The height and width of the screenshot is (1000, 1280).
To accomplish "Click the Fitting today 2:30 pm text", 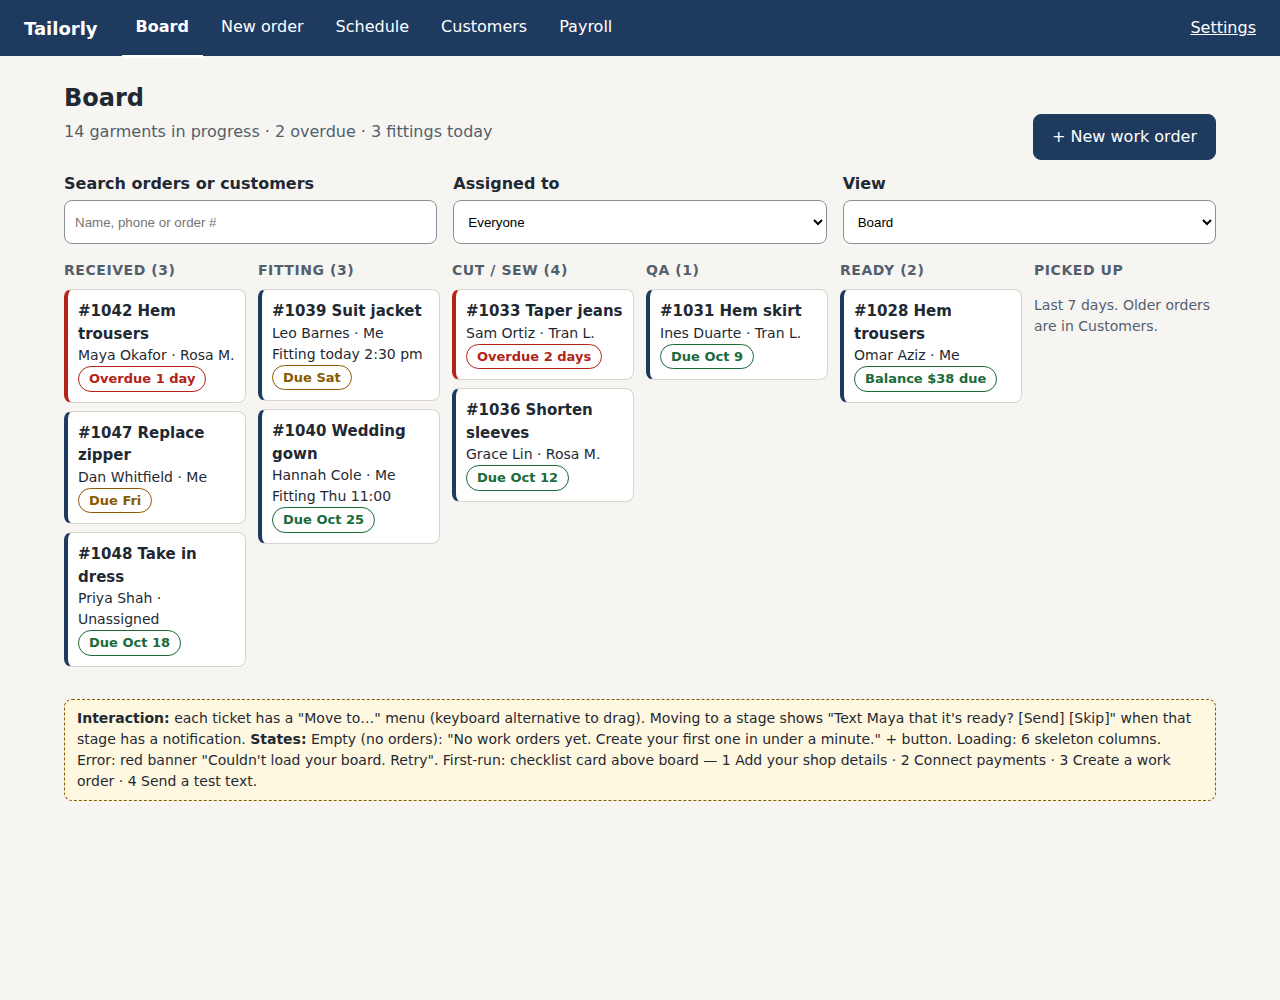I will (x=347, y=354).
